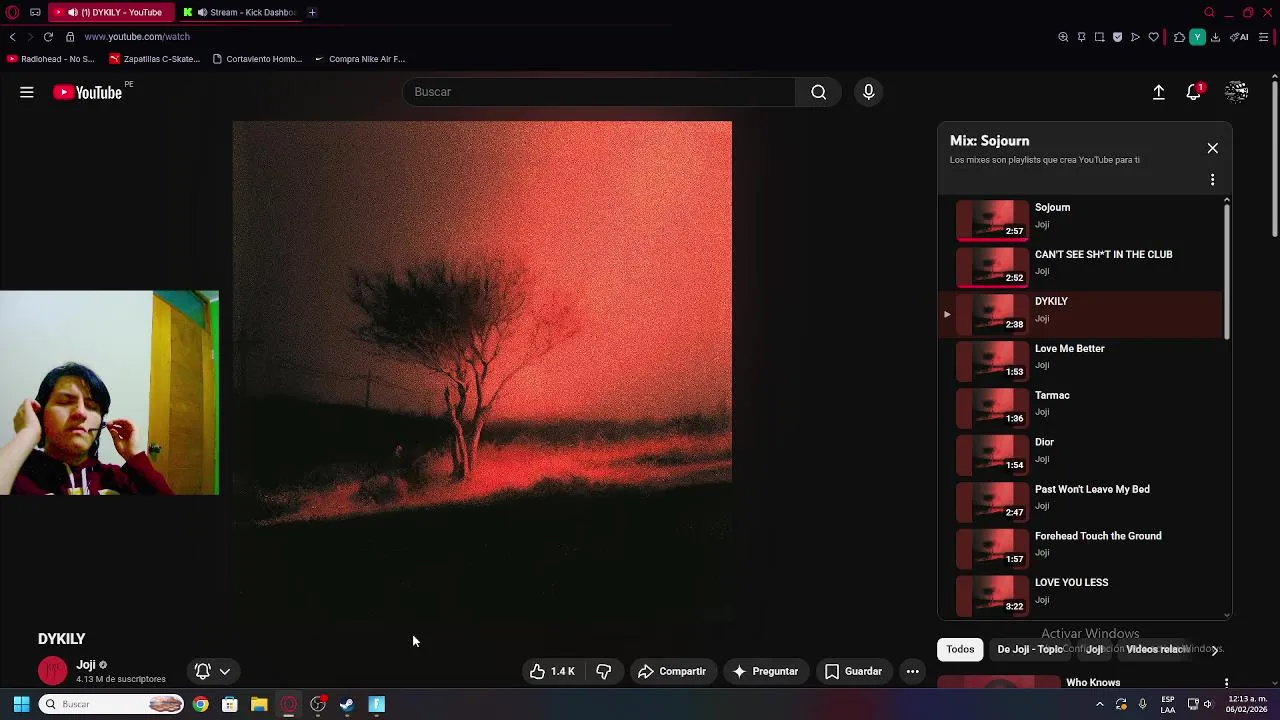Open the Joji channel name link
This screenshot has height=720, width=1280.
pos(86,665)
